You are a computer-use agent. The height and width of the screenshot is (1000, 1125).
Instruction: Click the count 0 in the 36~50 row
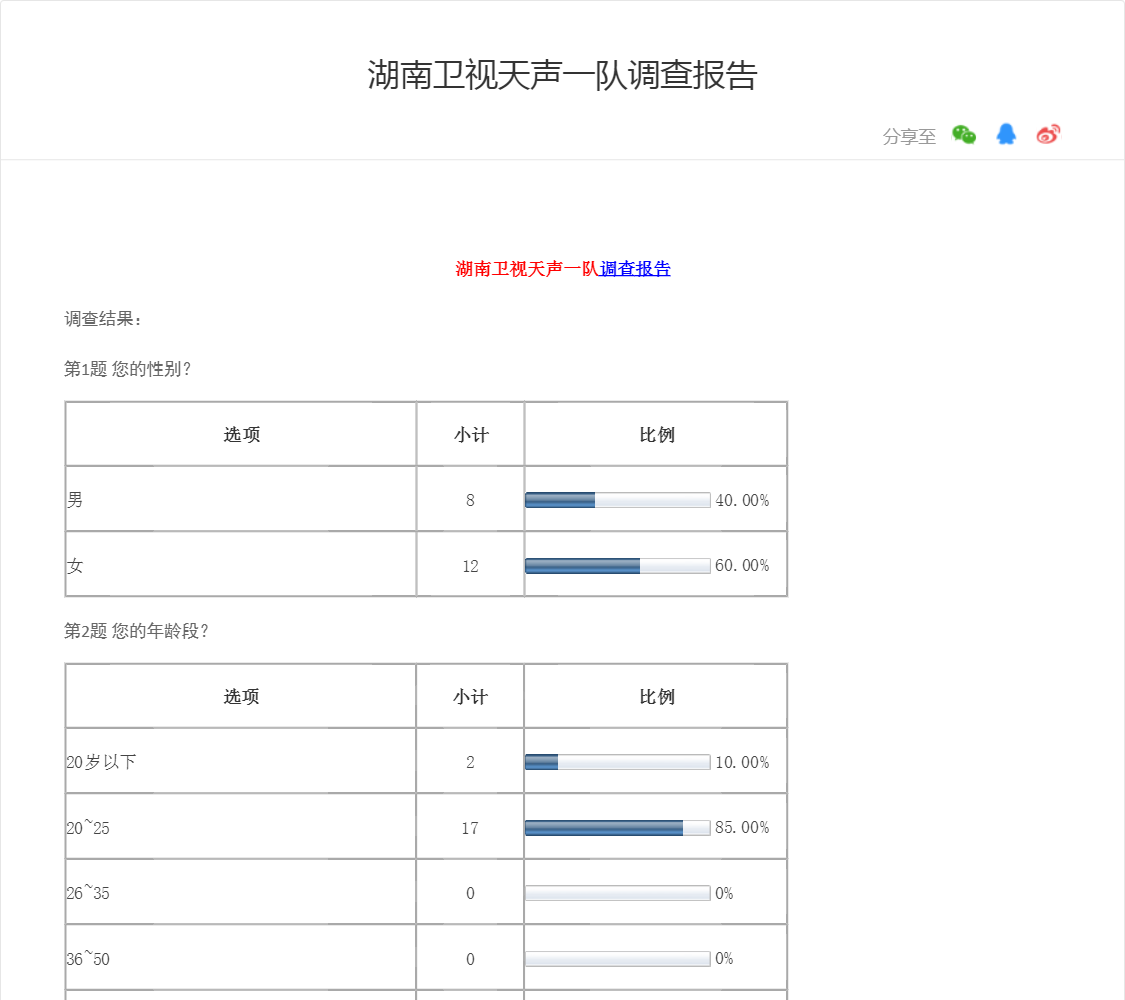point(470,959)
